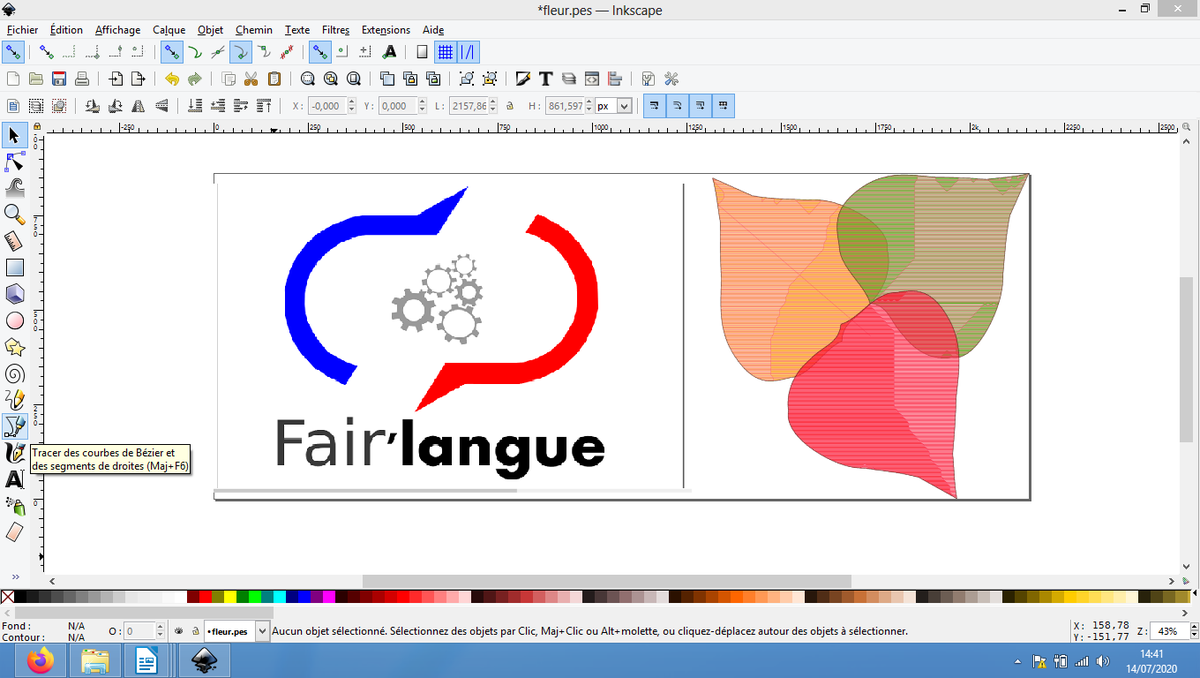1200x678 pixels.
Task: Toggle layer lock in status bar
Action: coord(195,631)
